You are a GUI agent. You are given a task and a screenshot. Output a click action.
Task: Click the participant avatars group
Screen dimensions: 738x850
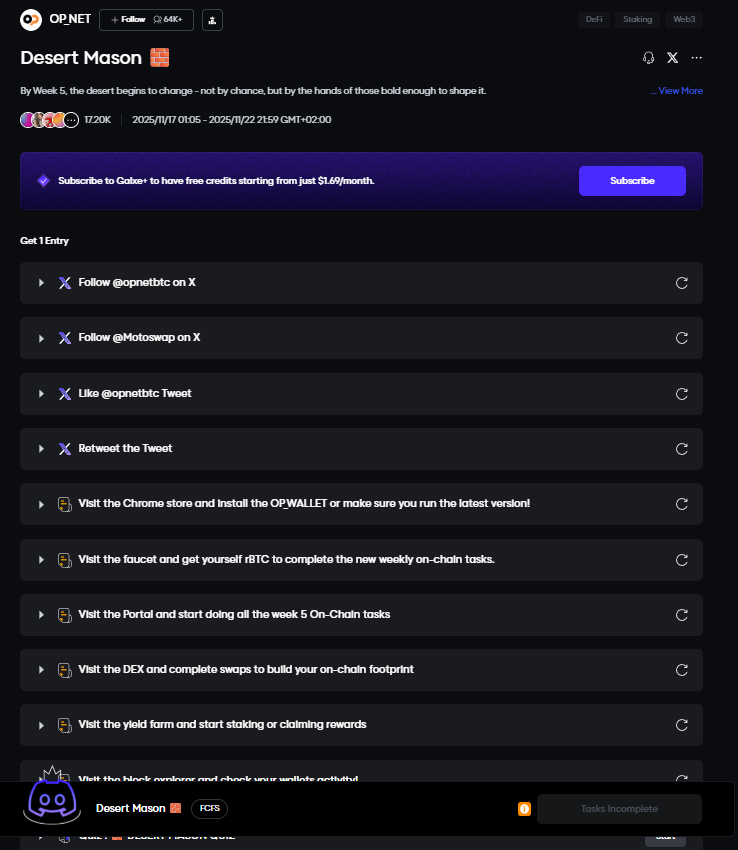[49, 120]
